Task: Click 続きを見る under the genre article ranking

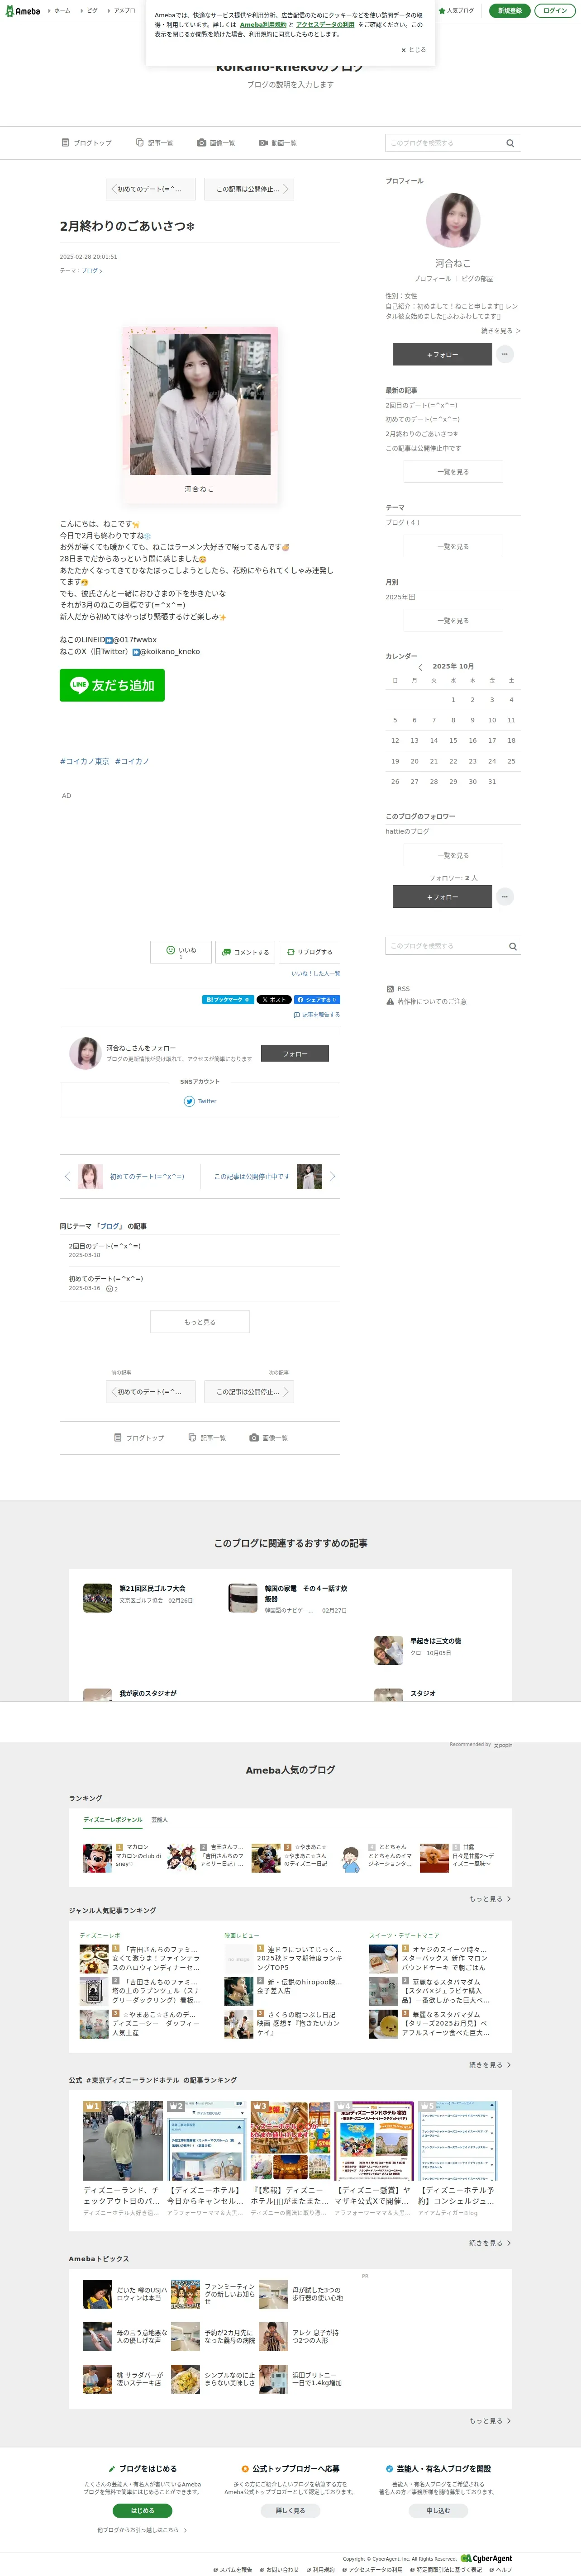Action: tap(490, 2065)
